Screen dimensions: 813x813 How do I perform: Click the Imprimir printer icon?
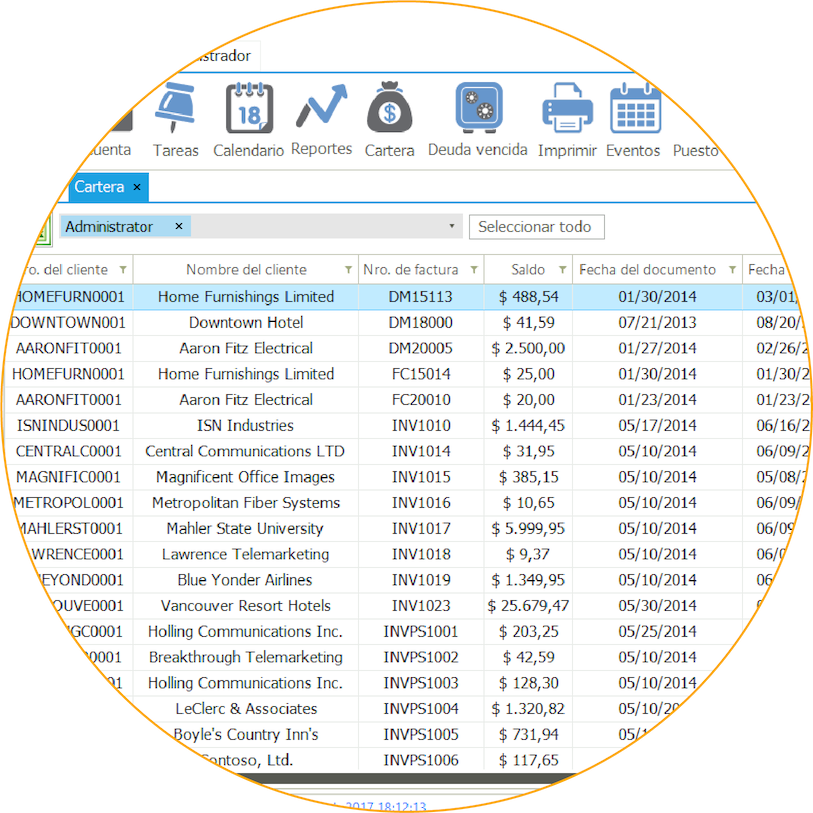pos(567,107)
